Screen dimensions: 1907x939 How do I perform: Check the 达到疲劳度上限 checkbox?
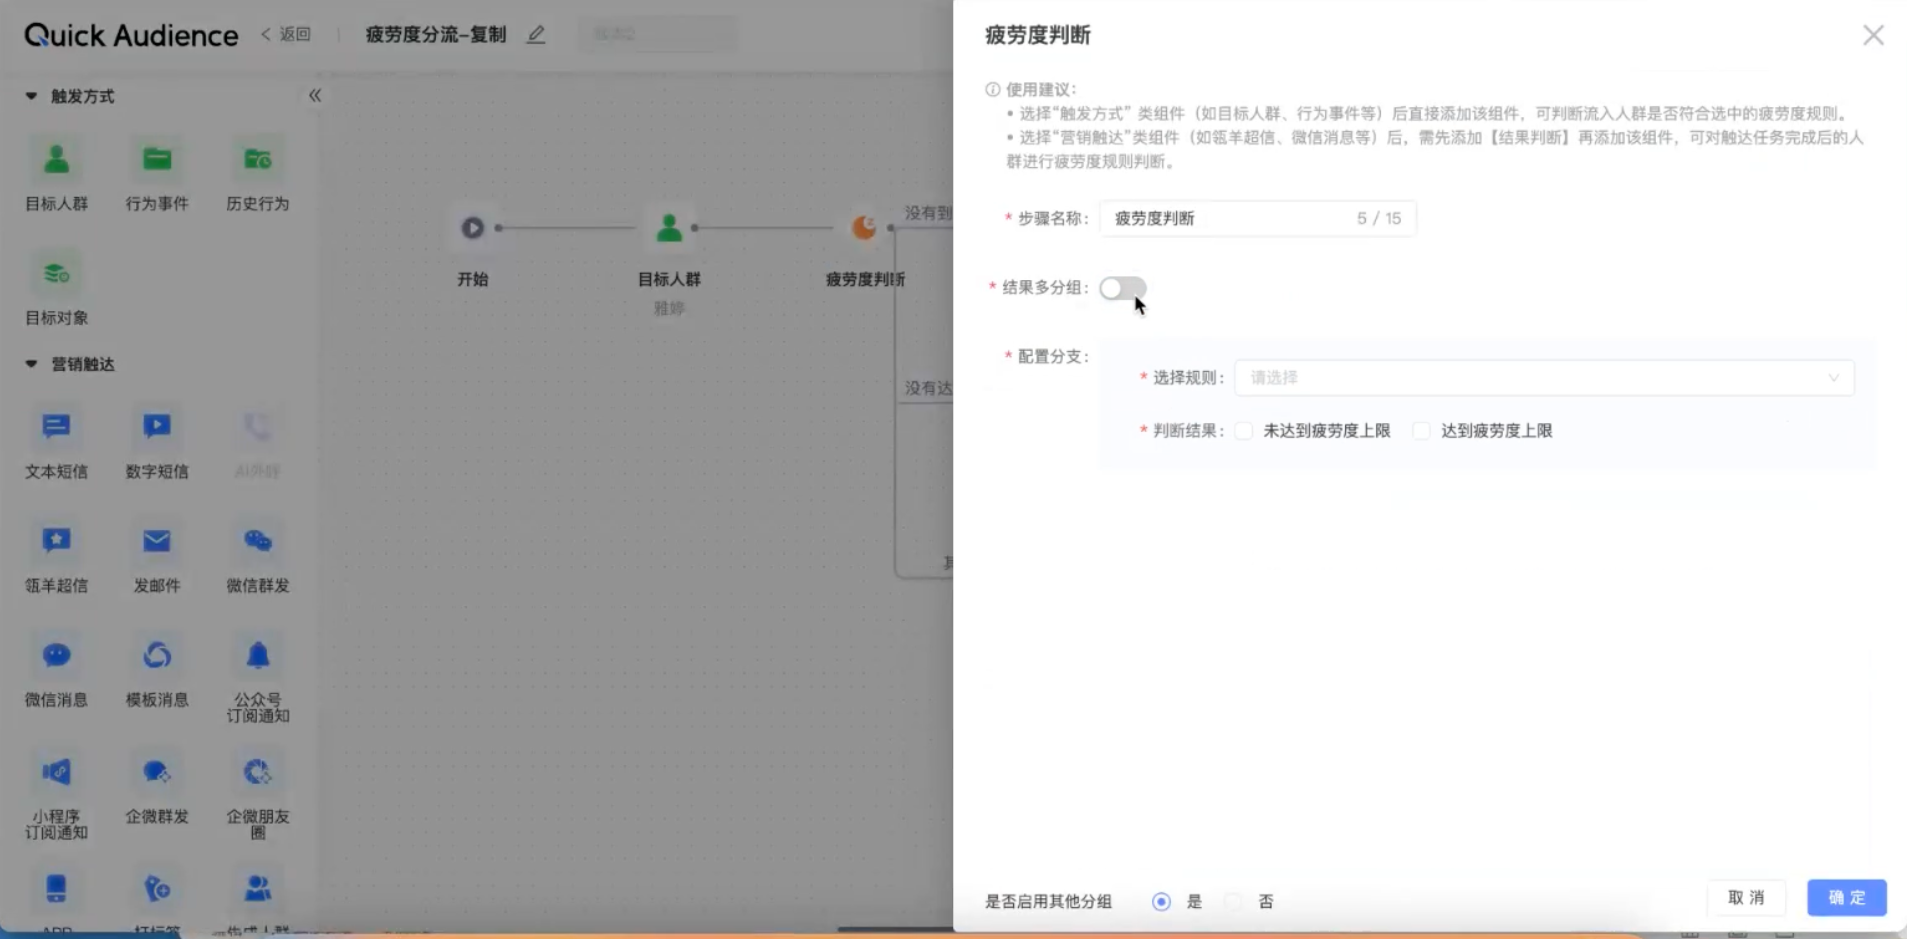pyautogui.click(x=1421, y=431)
